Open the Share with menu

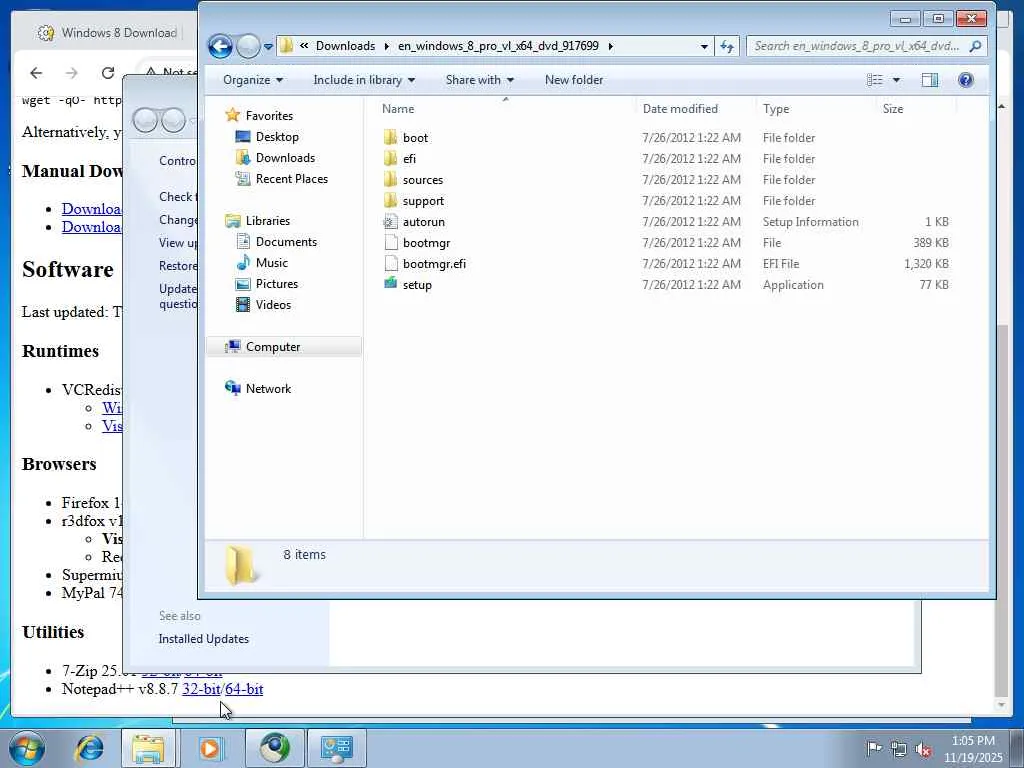[479, 80]
